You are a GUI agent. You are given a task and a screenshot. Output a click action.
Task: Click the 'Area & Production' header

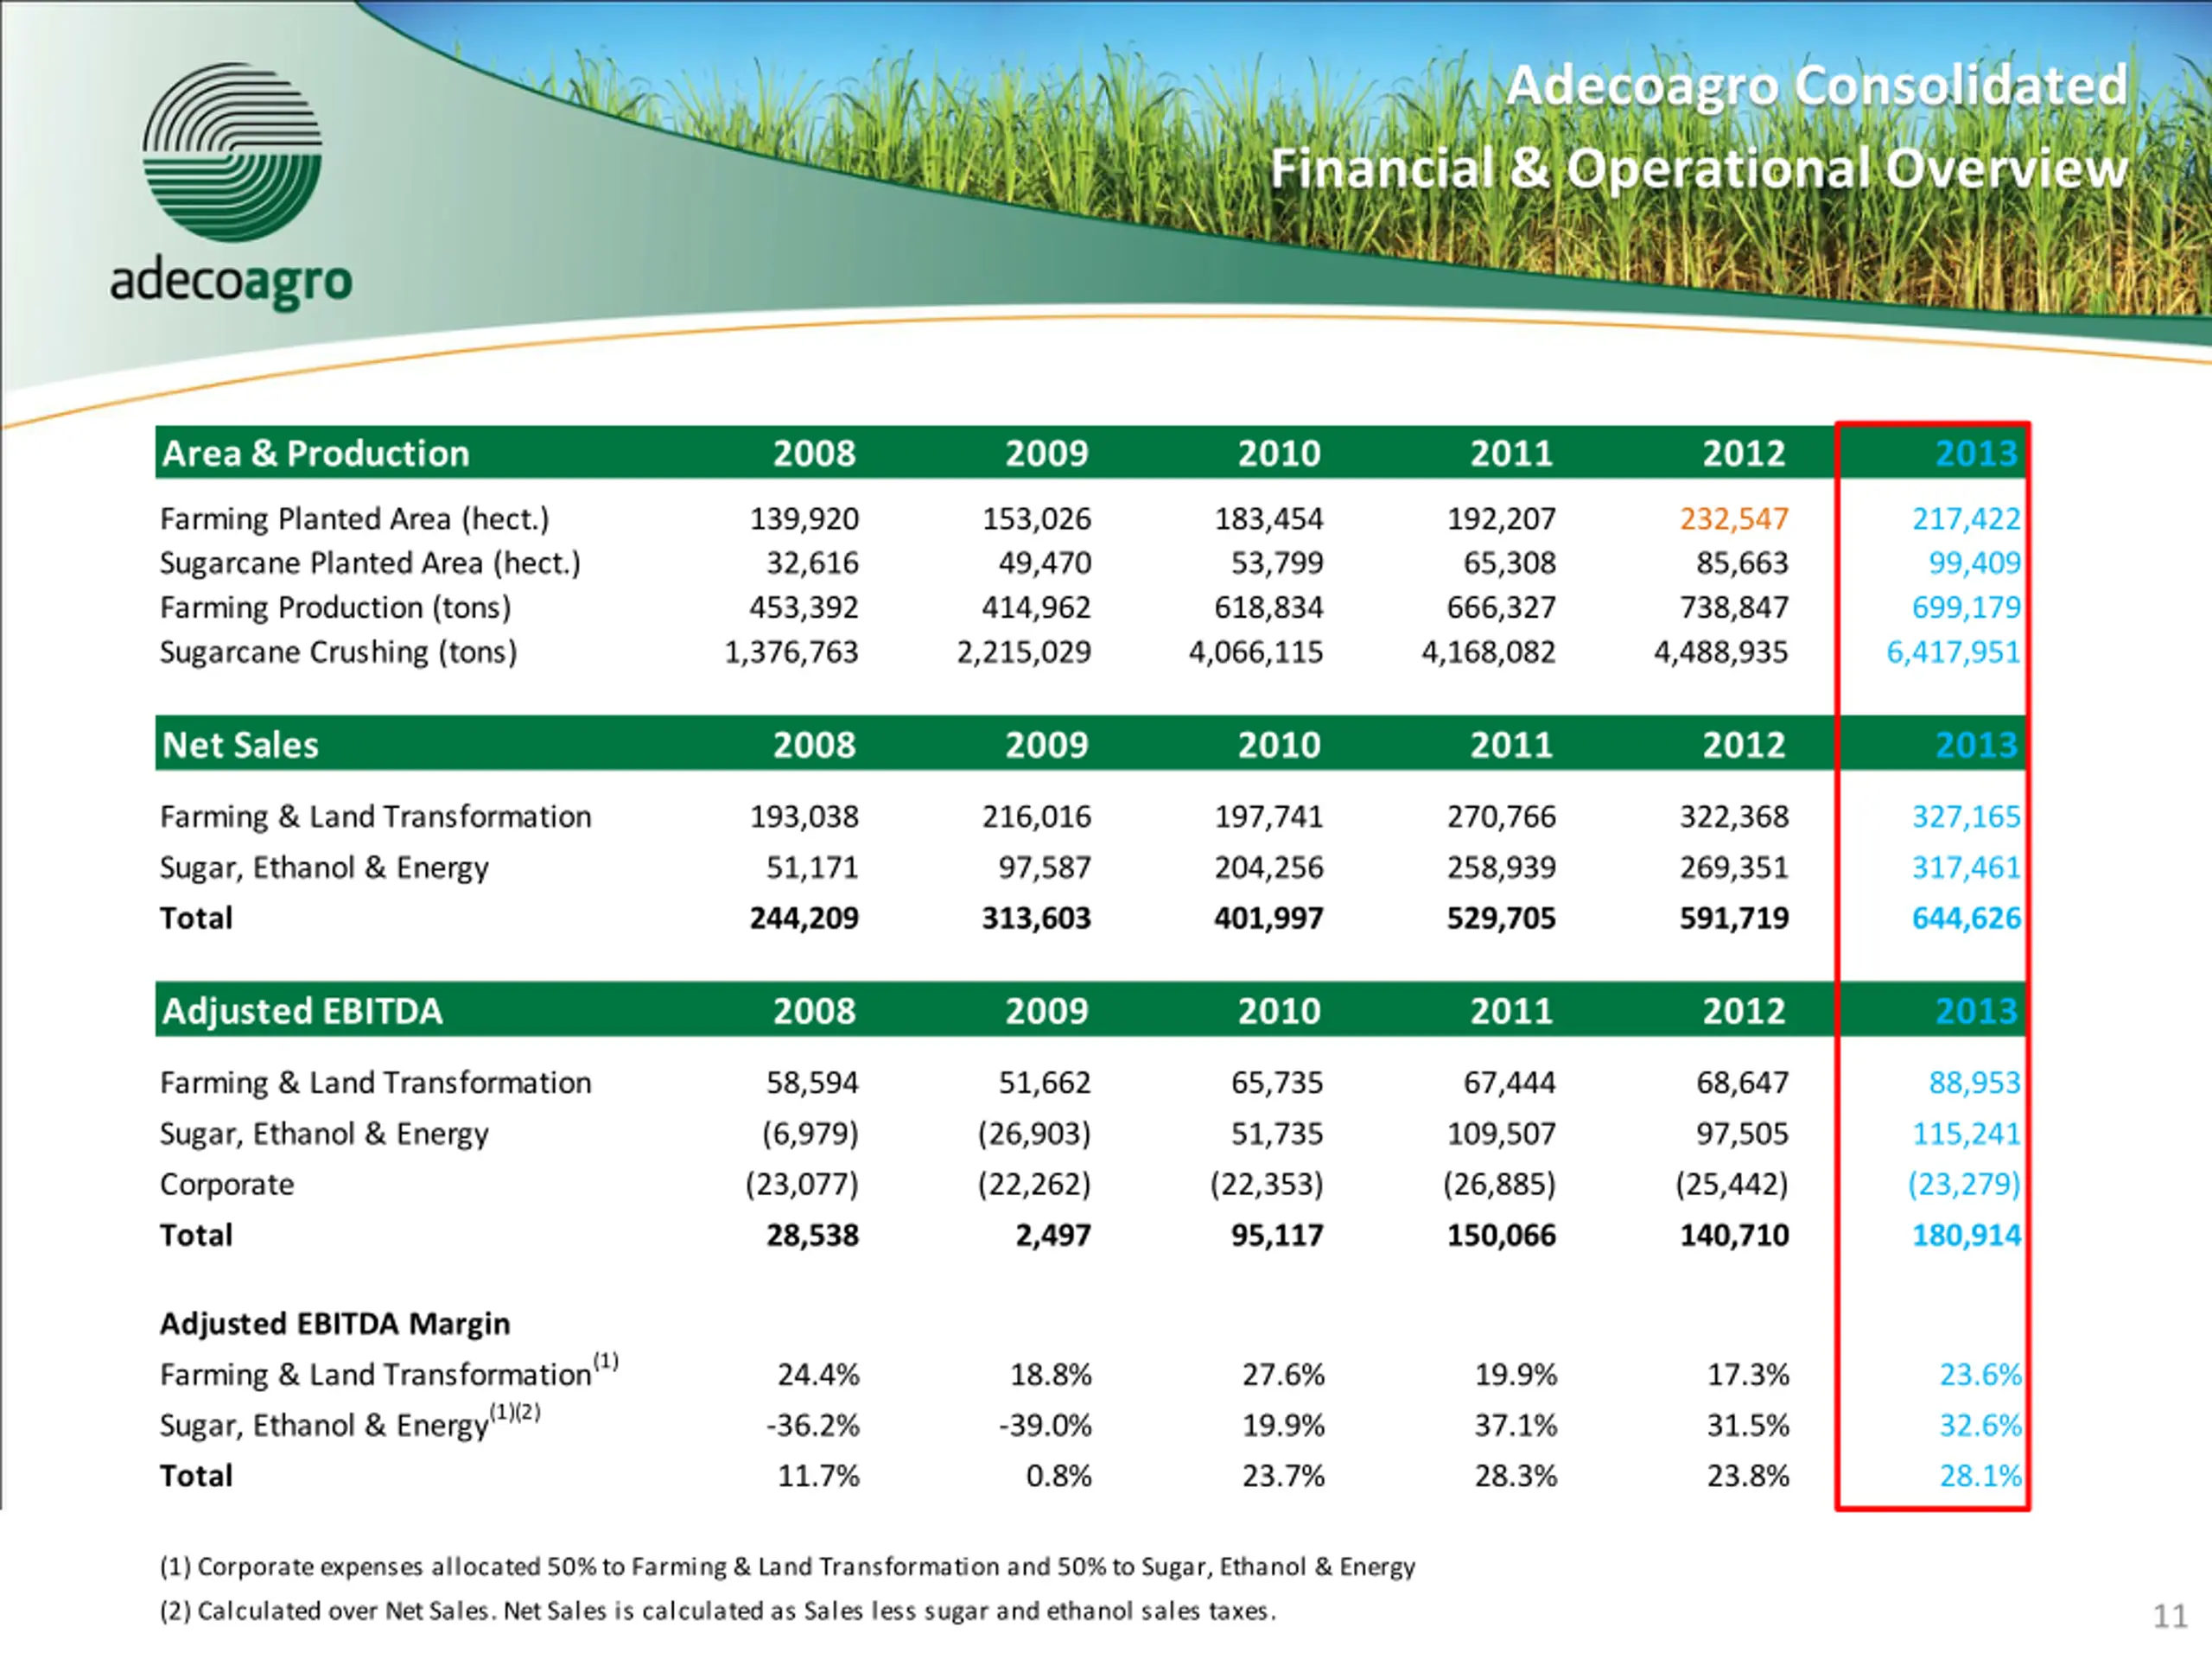(315, 453)
